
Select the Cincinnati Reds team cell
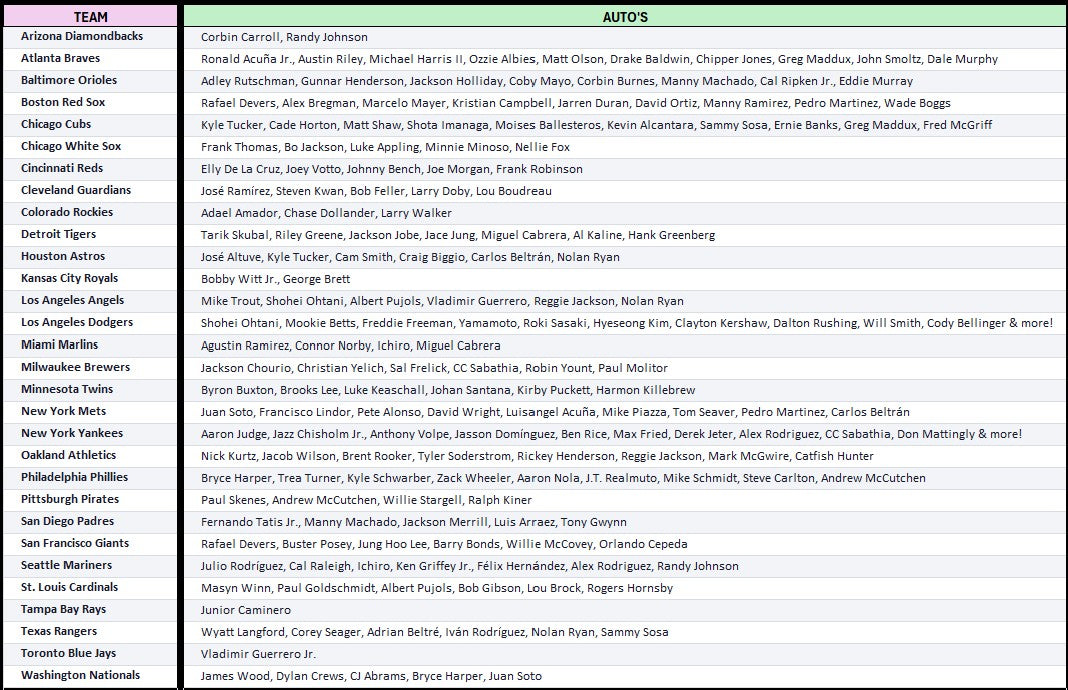tap(90, 169)
